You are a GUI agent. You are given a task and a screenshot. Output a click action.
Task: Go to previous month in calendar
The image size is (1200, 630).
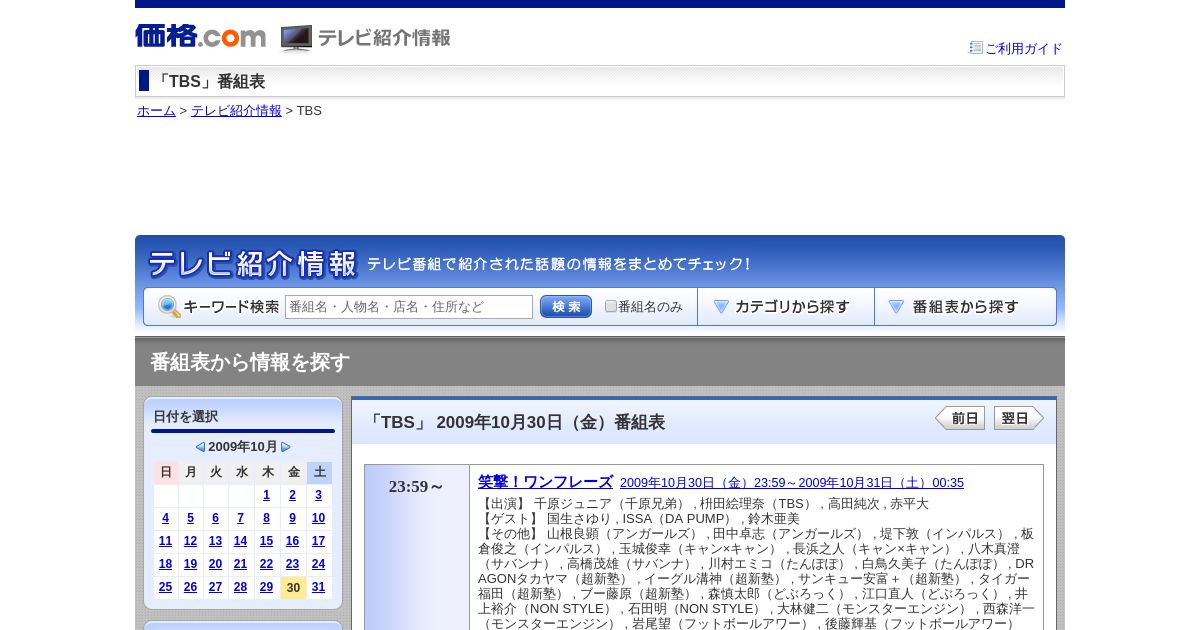[x=200, y=447]
